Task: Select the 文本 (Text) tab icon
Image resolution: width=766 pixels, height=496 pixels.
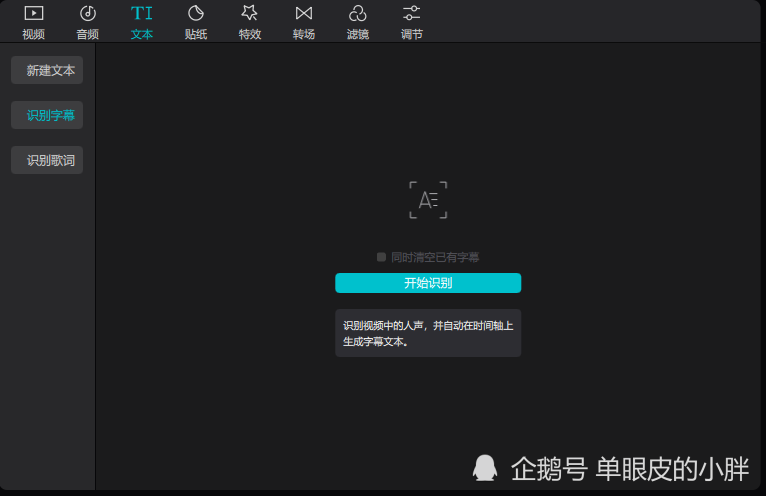Action: coord(142,14)
